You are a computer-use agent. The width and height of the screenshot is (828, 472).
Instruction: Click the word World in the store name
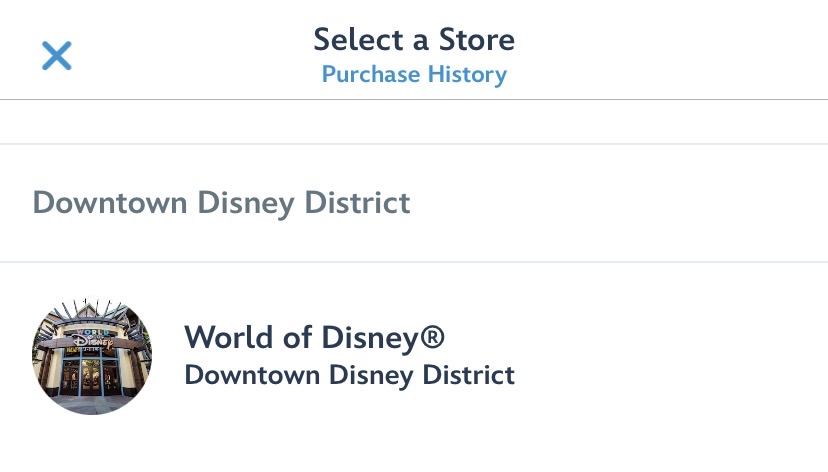[227, 338]
